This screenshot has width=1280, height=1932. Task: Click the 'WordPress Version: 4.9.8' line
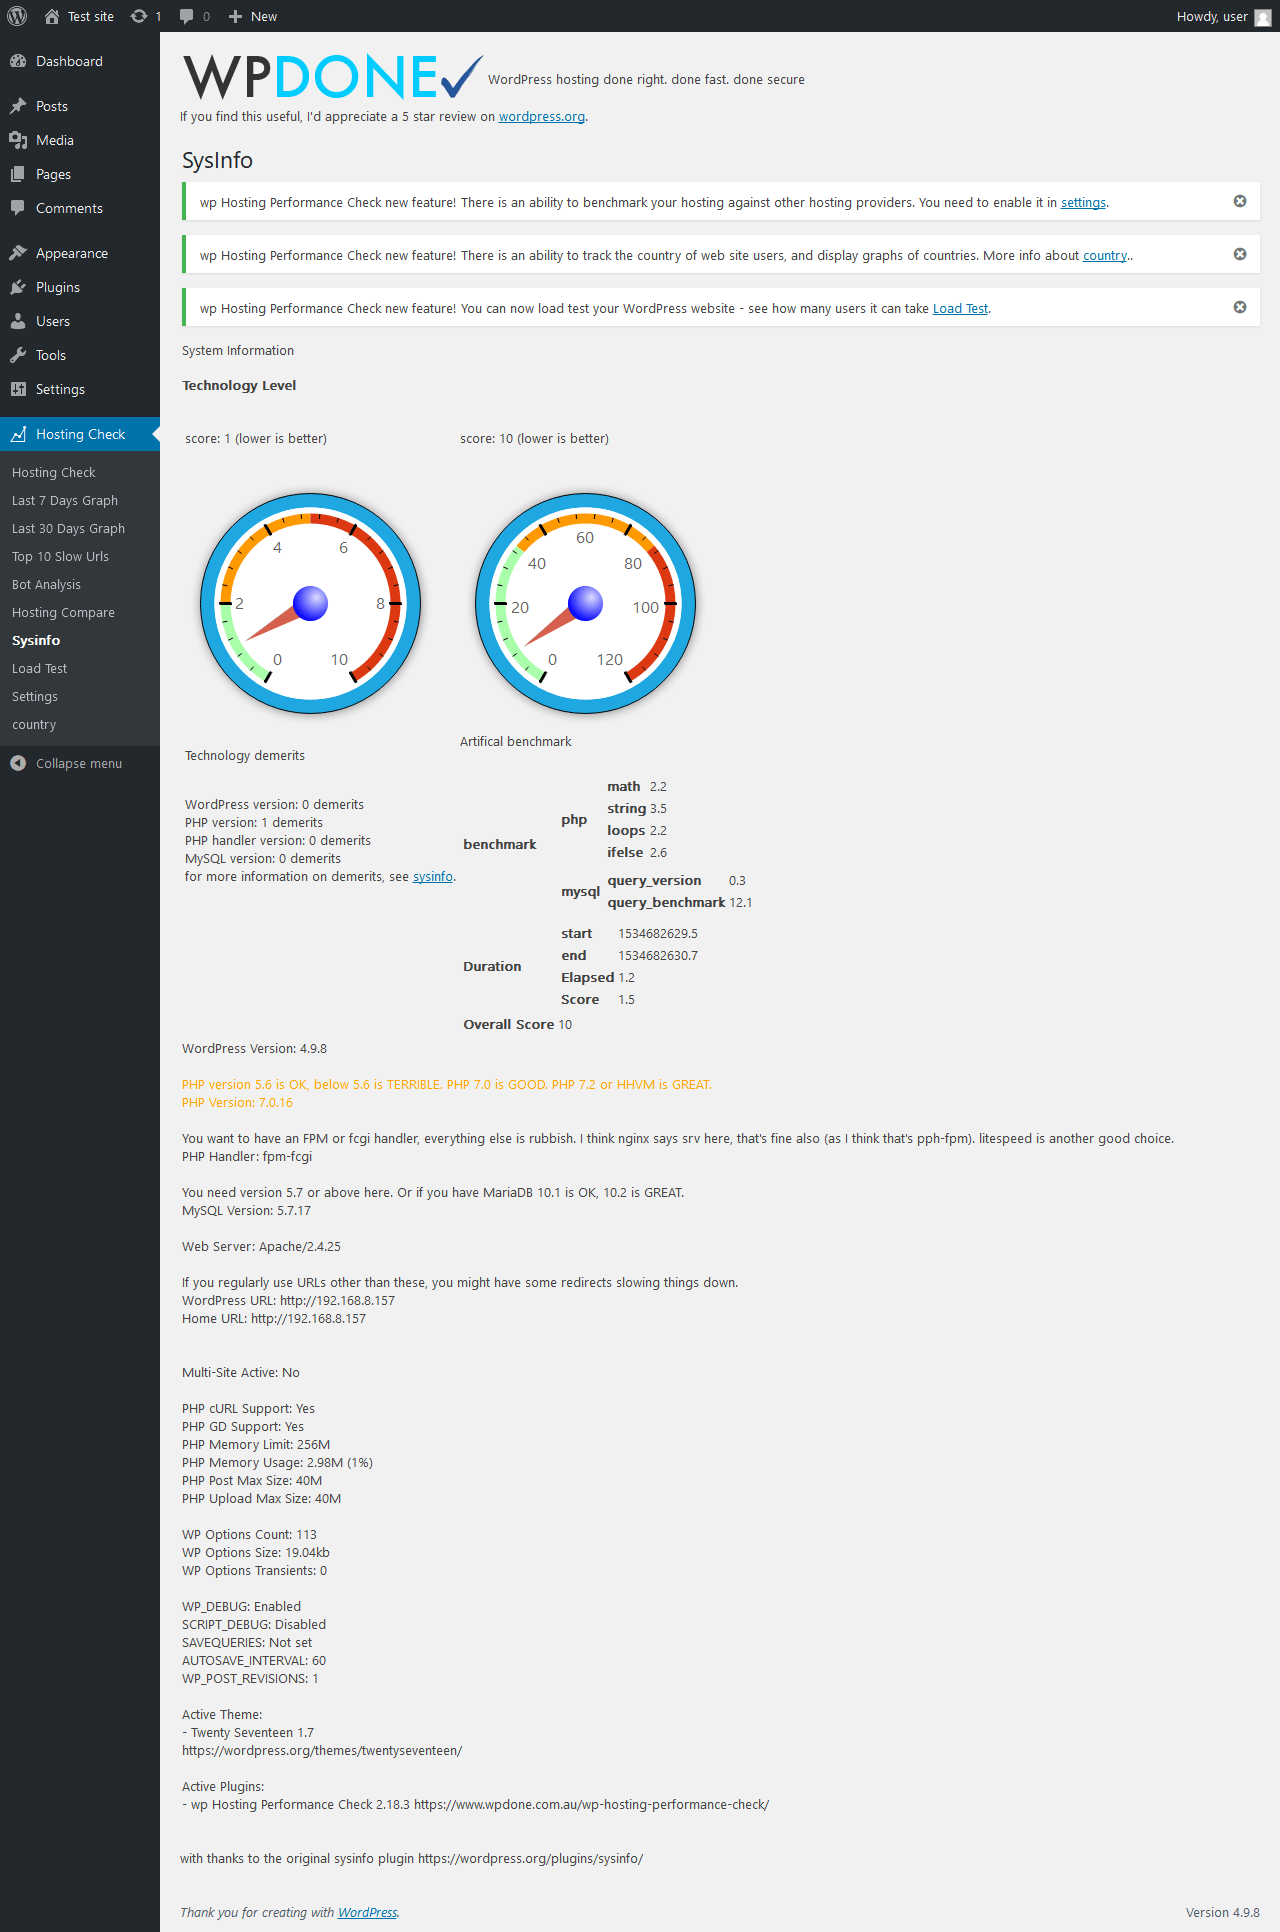[254, 1048]
